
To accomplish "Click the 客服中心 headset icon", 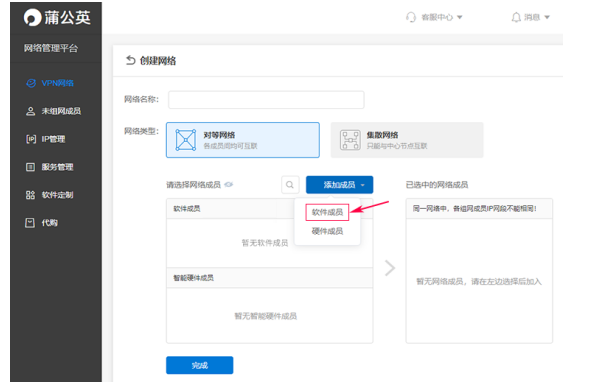I will [411, 17].
